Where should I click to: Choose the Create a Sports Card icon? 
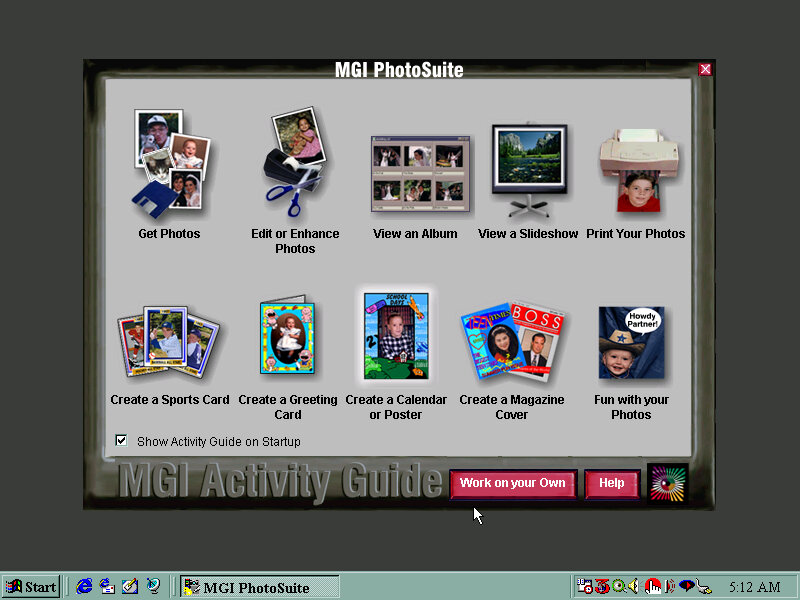tap(169, 341)
